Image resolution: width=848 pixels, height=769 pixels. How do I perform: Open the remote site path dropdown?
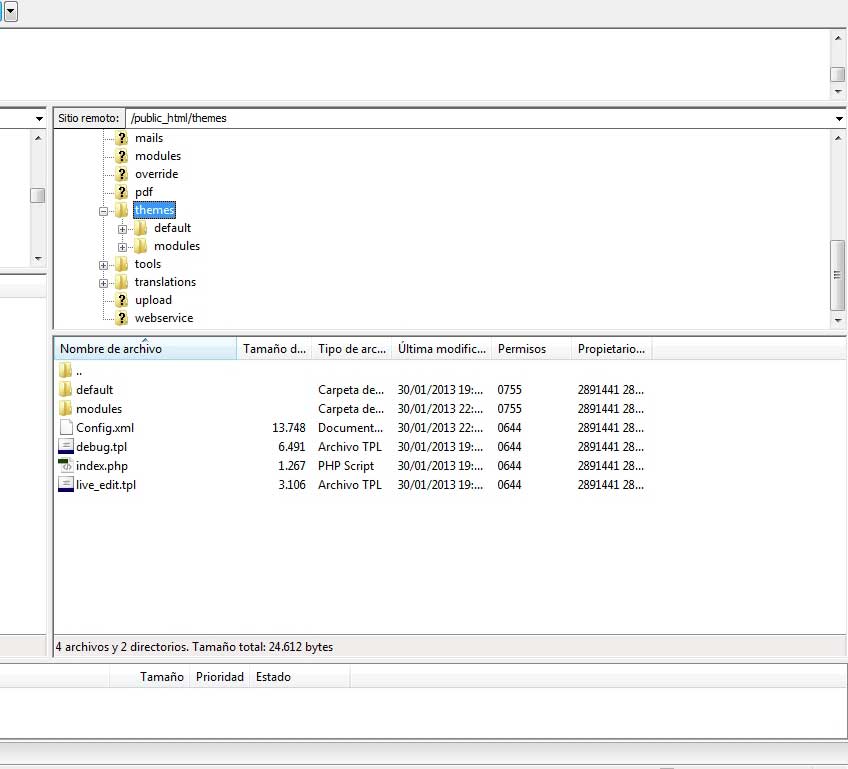[x=839, y=118]
